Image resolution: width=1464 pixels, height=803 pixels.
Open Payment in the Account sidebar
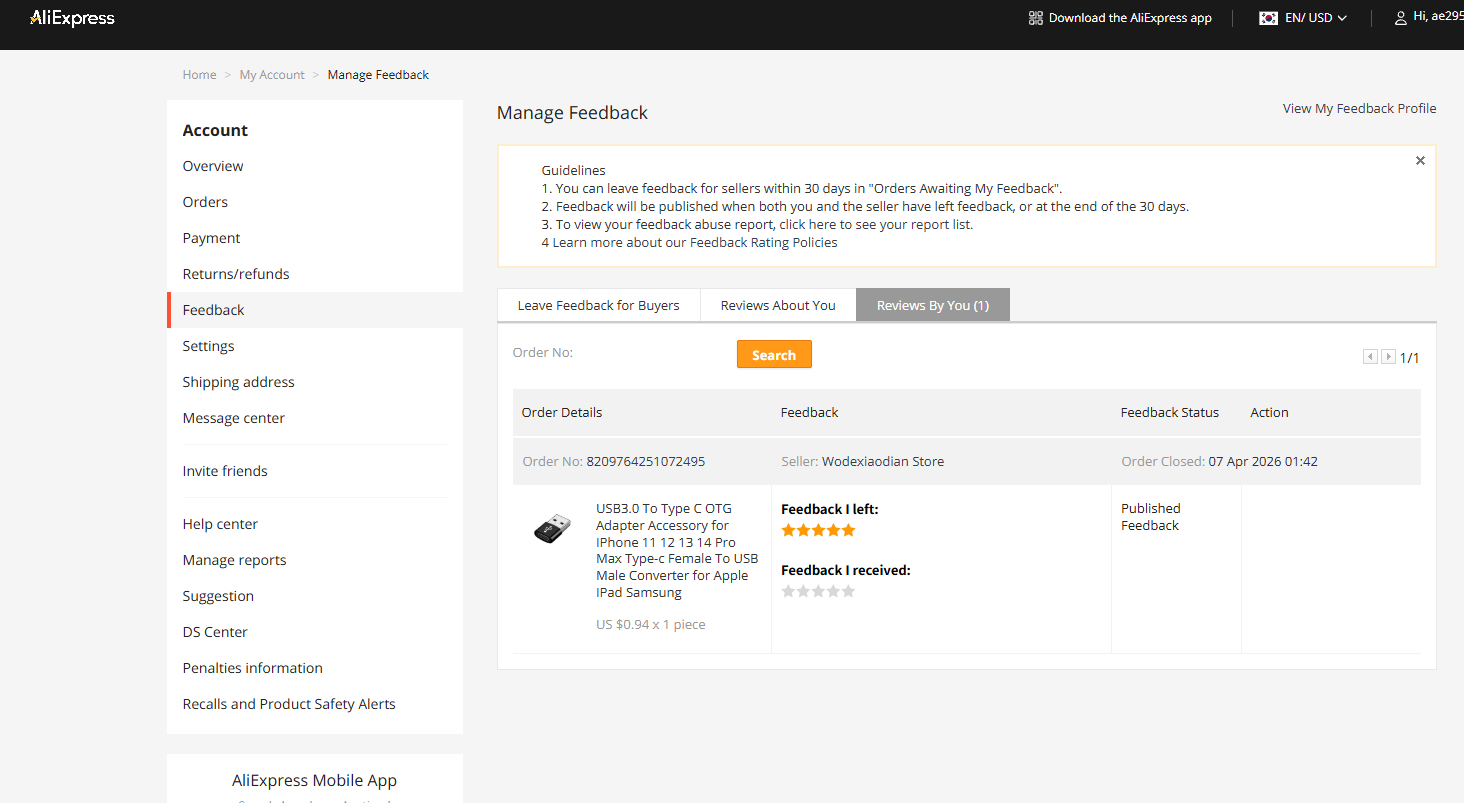click(211, 238)
